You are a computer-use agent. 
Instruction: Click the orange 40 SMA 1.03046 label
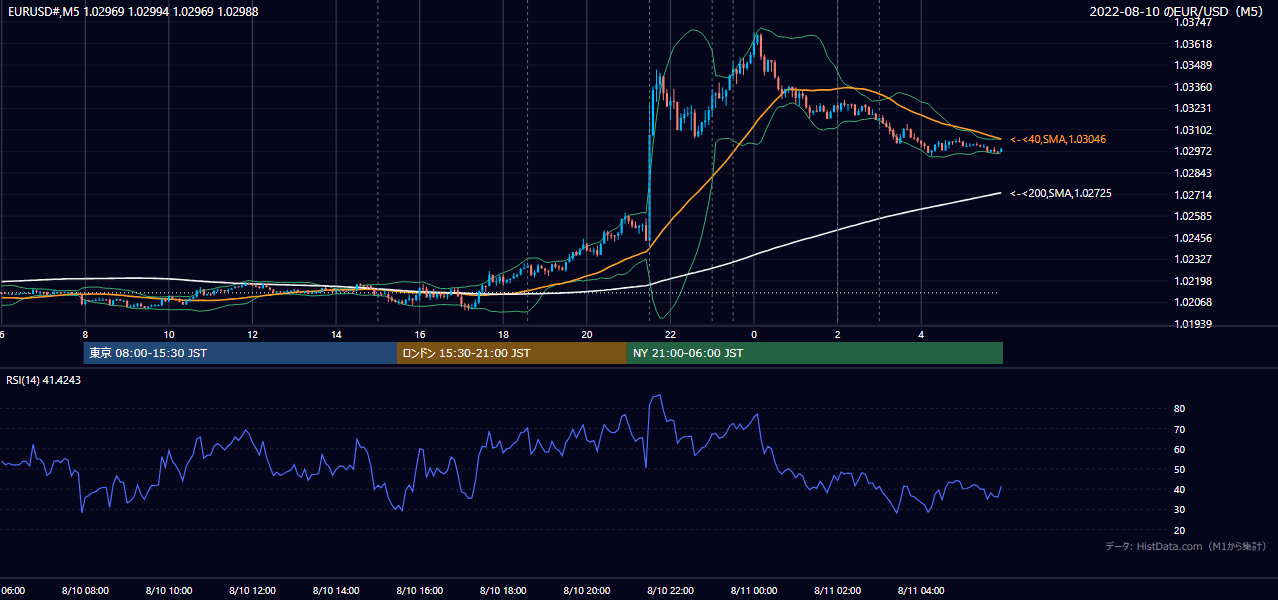click(x=1058, y=139)
